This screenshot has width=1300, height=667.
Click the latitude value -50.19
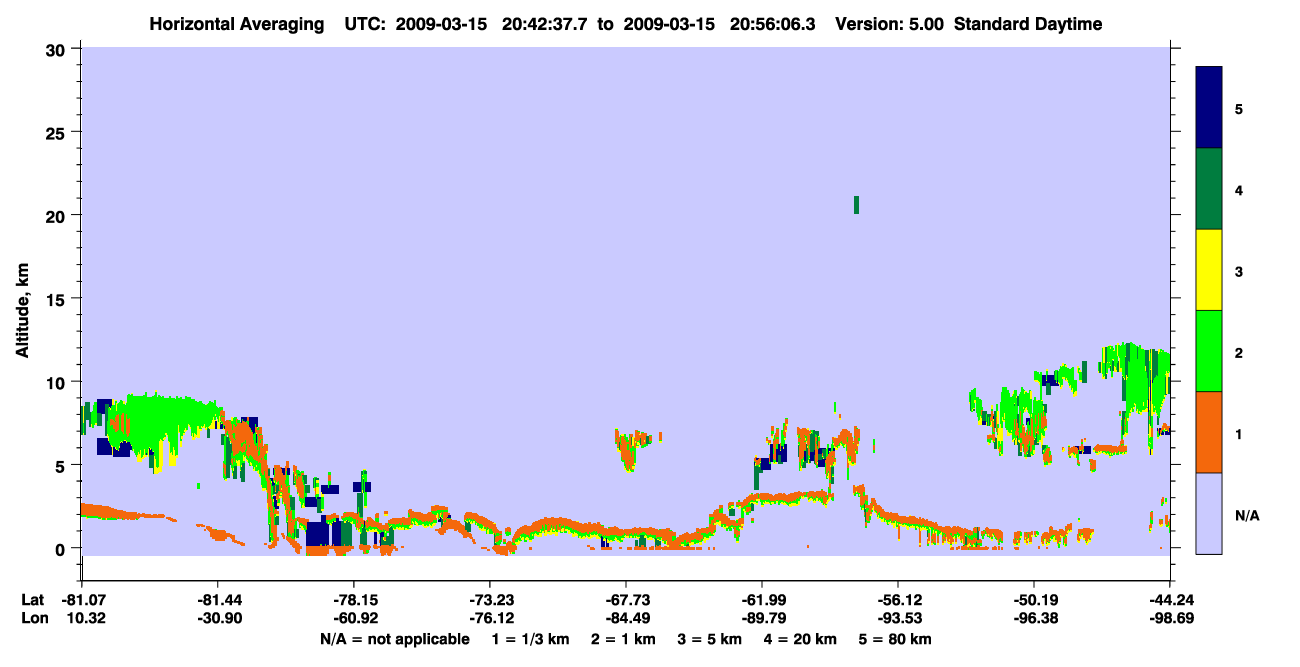pos(1034,600)
